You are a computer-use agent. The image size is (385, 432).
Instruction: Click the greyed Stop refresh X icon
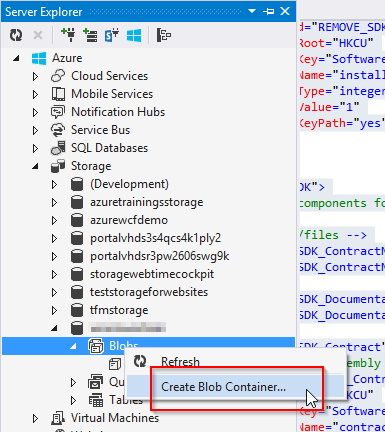coord(38,35)
